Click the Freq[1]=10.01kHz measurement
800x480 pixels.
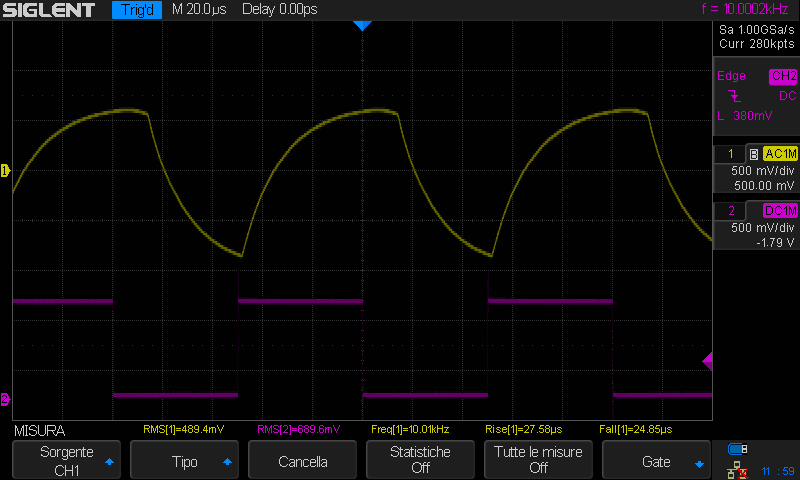(410, 430)
